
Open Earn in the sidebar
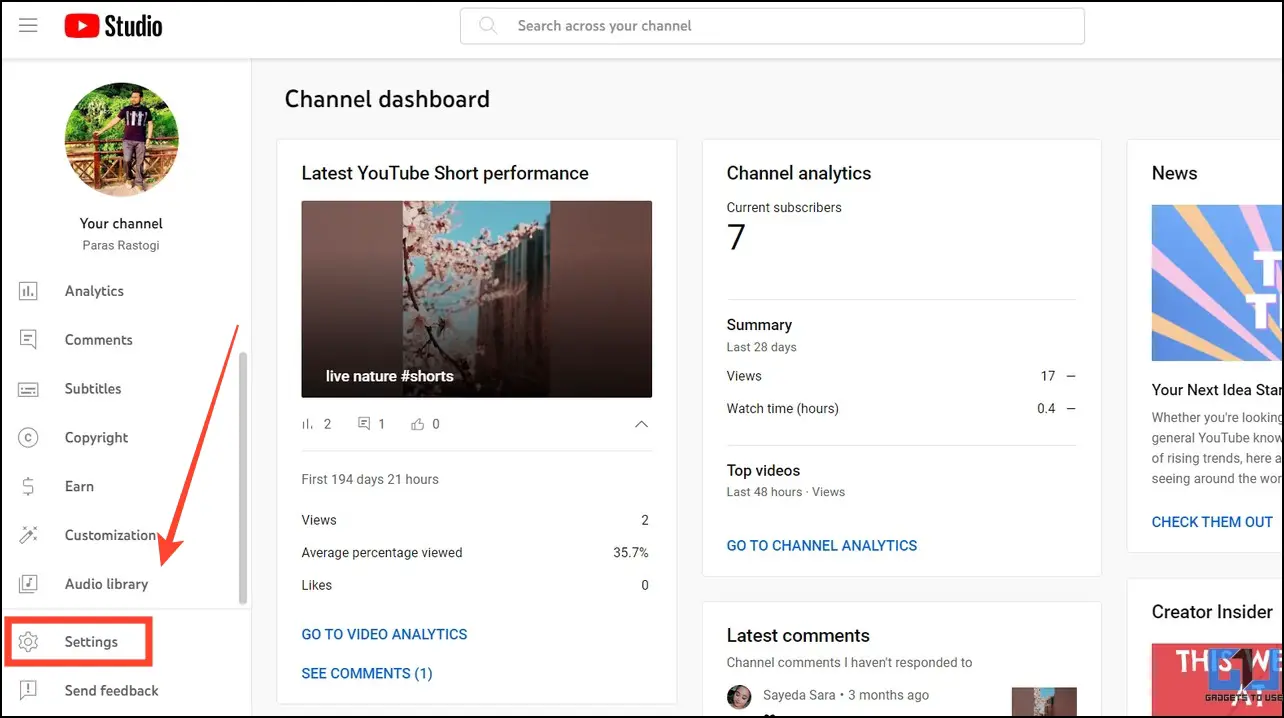click(x=79, y=487)
